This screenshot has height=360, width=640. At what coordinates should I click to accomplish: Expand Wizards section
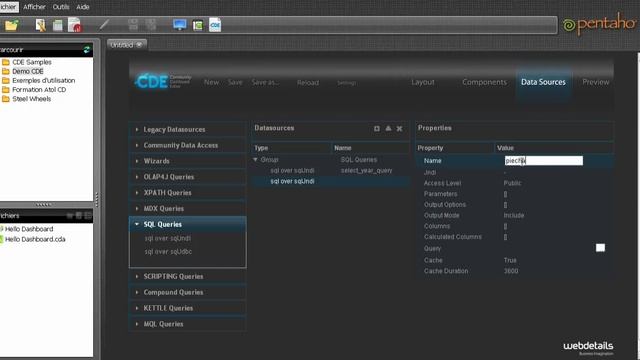tap(188, 161)
